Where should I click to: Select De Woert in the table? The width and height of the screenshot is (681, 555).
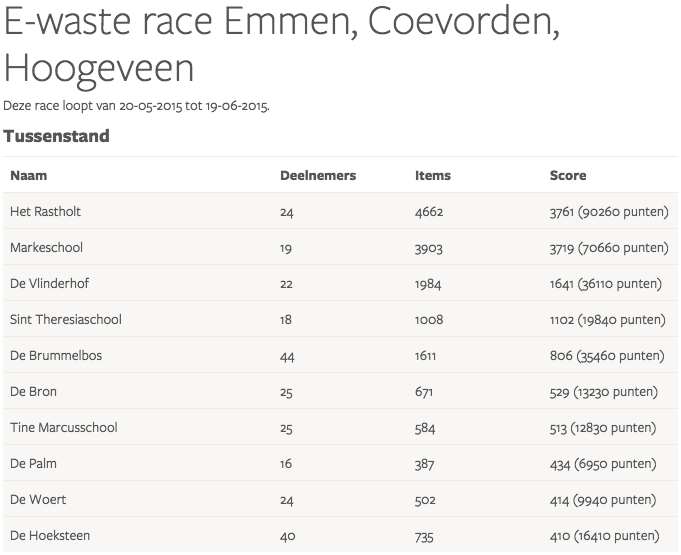click(x=38, y=500)
